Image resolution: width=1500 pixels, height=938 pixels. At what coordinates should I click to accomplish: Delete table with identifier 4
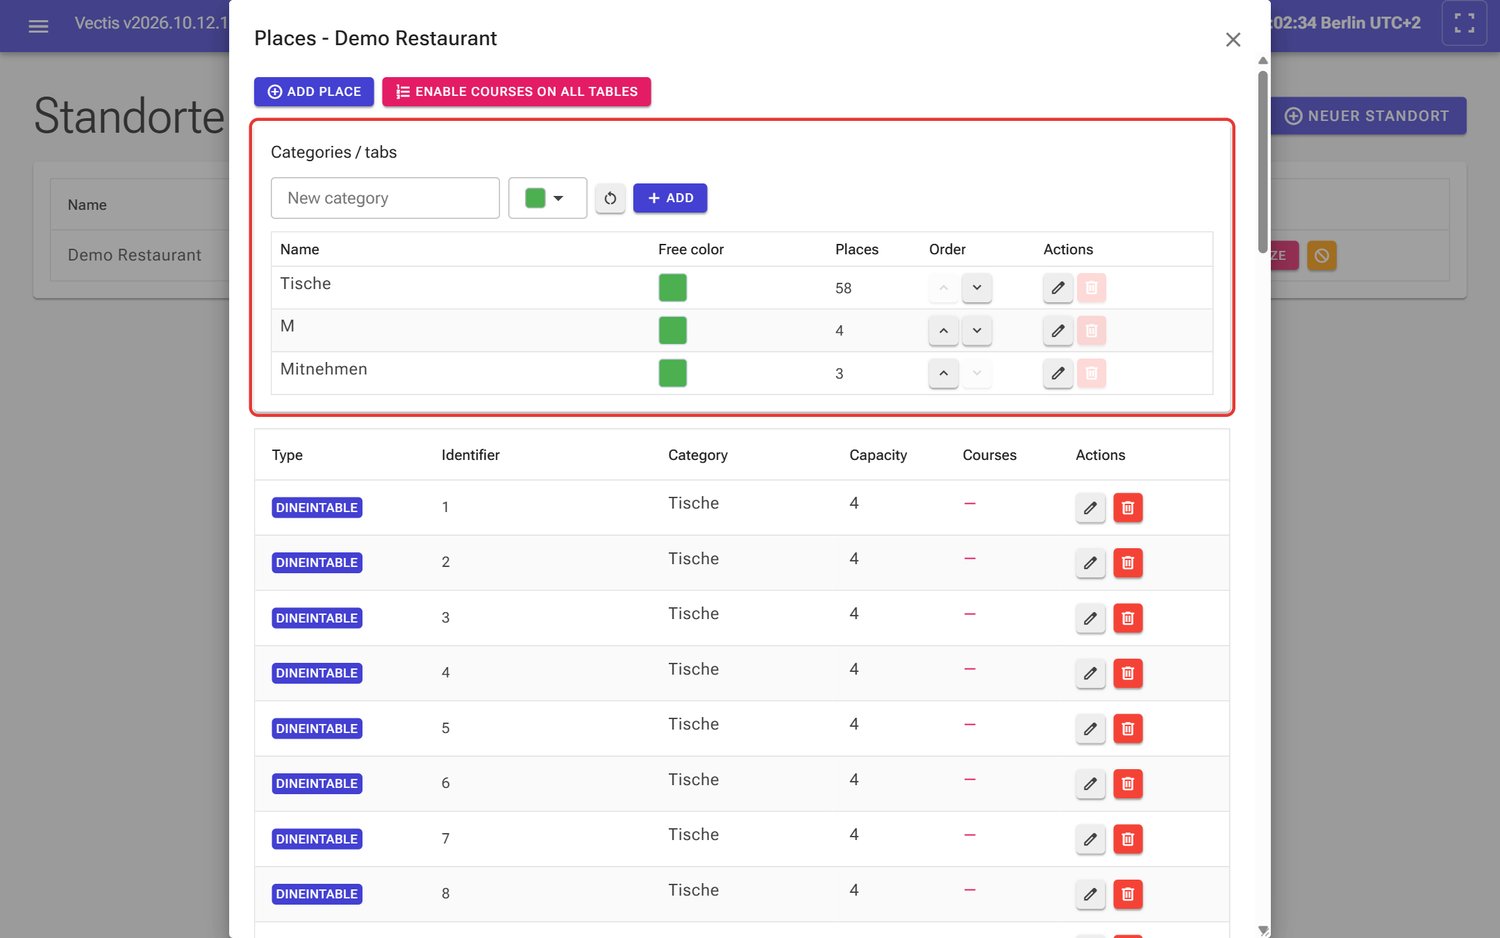(1128, 673)
